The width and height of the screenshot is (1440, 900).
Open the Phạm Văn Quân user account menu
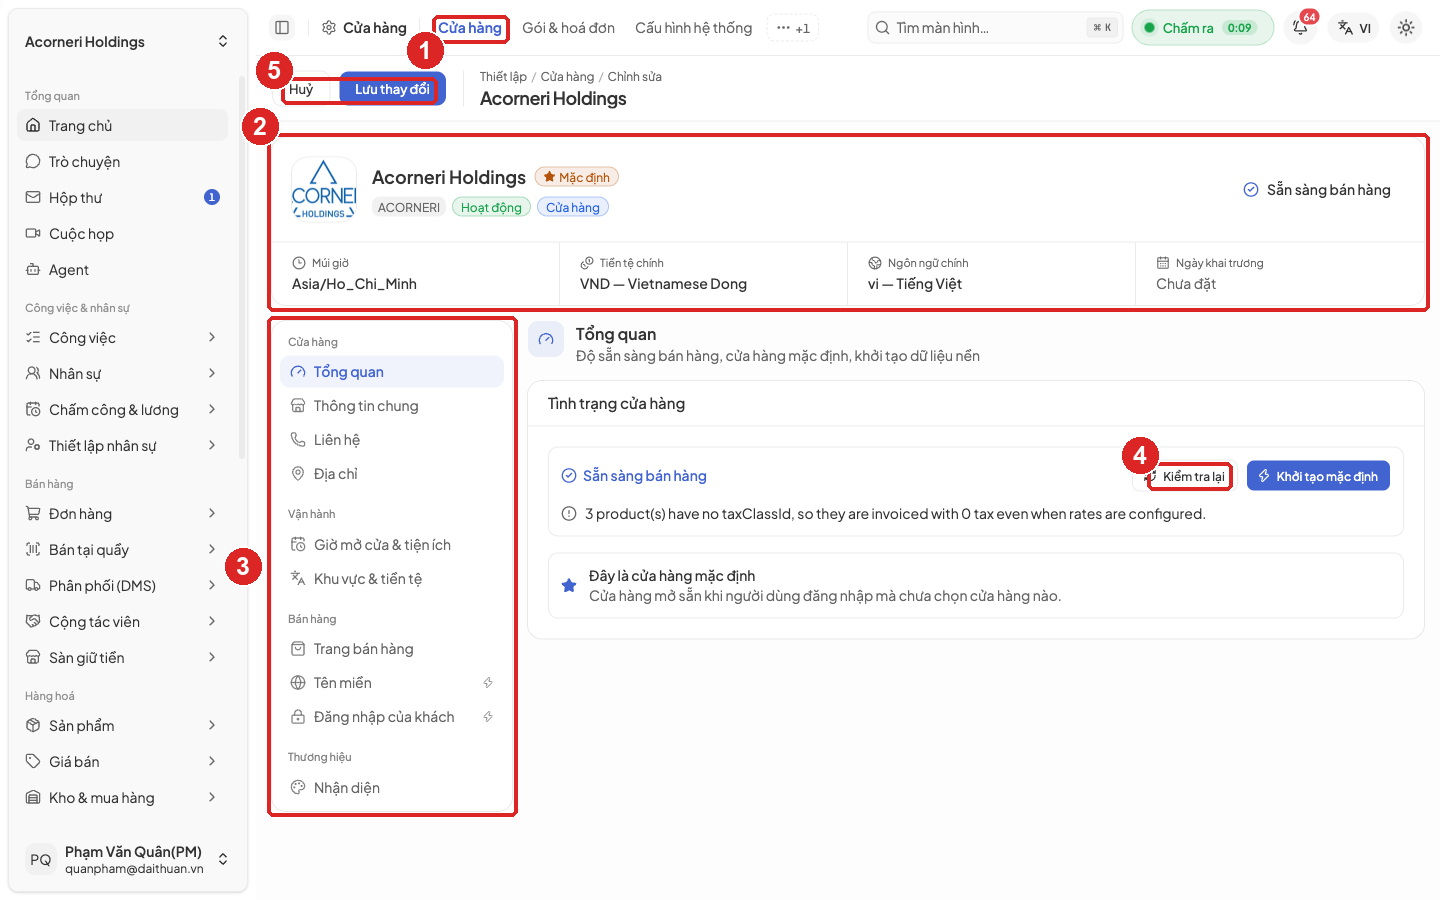tap(127, 859)
